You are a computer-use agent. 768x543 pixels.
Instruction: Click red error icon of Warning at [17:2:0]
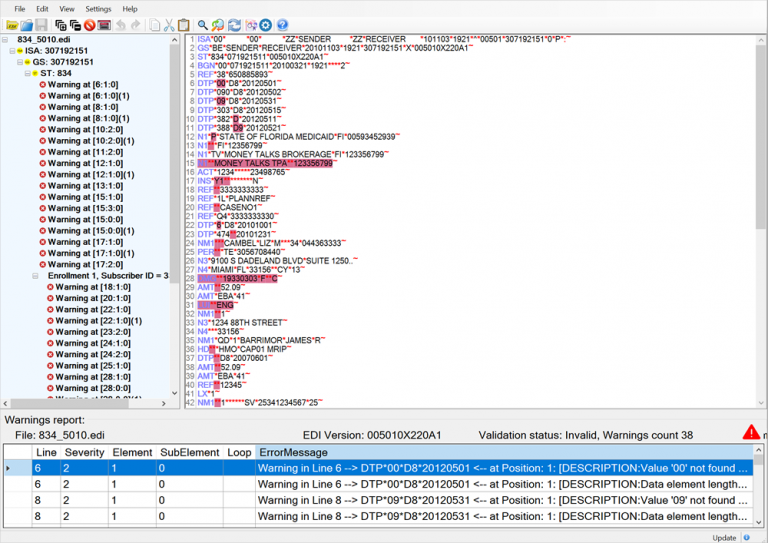point(43,264)
